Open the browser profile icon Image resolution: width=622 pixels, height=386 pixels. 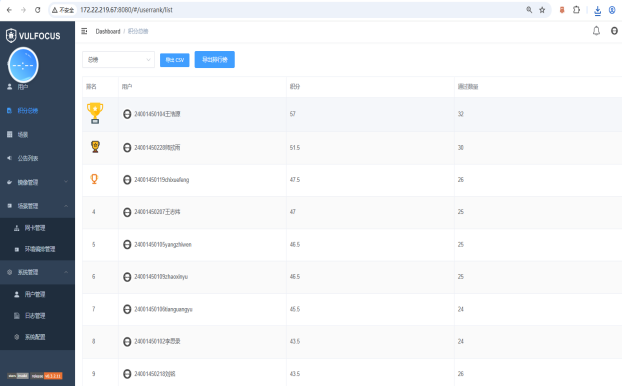click(612, 10)
